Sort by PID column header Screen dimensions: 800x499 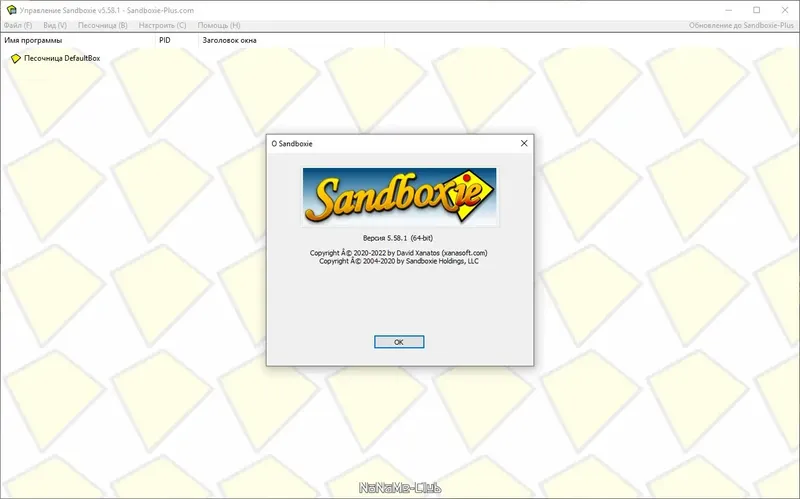tap(177, 40)
